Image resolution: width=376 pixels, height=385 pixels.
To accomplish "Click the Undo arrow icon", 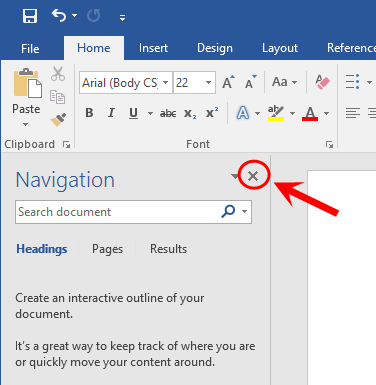I will click(x=59, y=15).
